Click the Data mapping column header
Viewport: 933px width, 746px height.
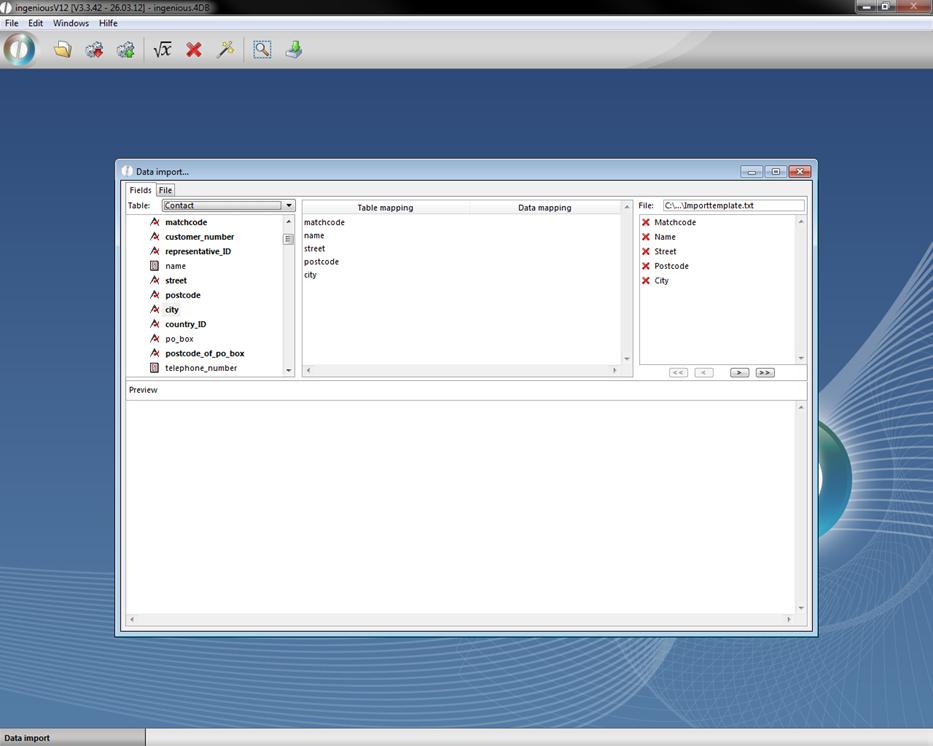coord(545,208)
